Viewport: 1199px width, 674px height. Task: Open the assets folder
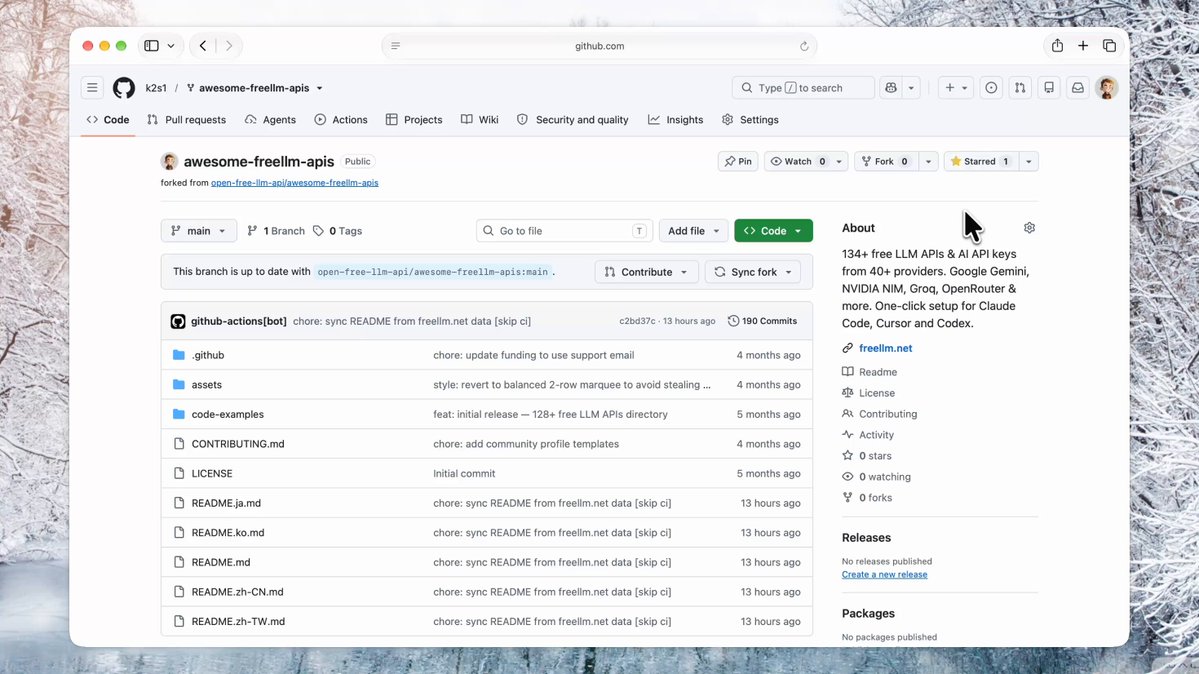[206, 385]
